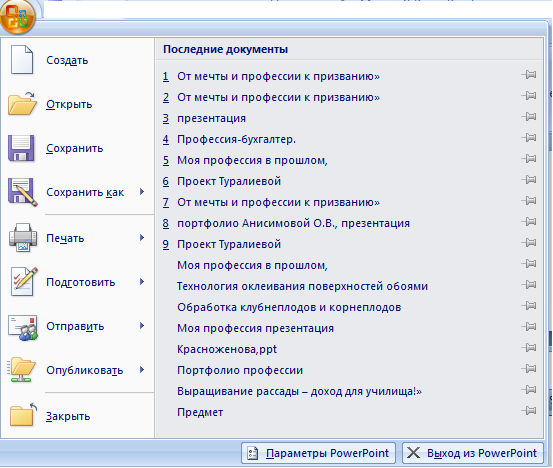Open Параметры PowerPoint options

(x=318, y=453)
